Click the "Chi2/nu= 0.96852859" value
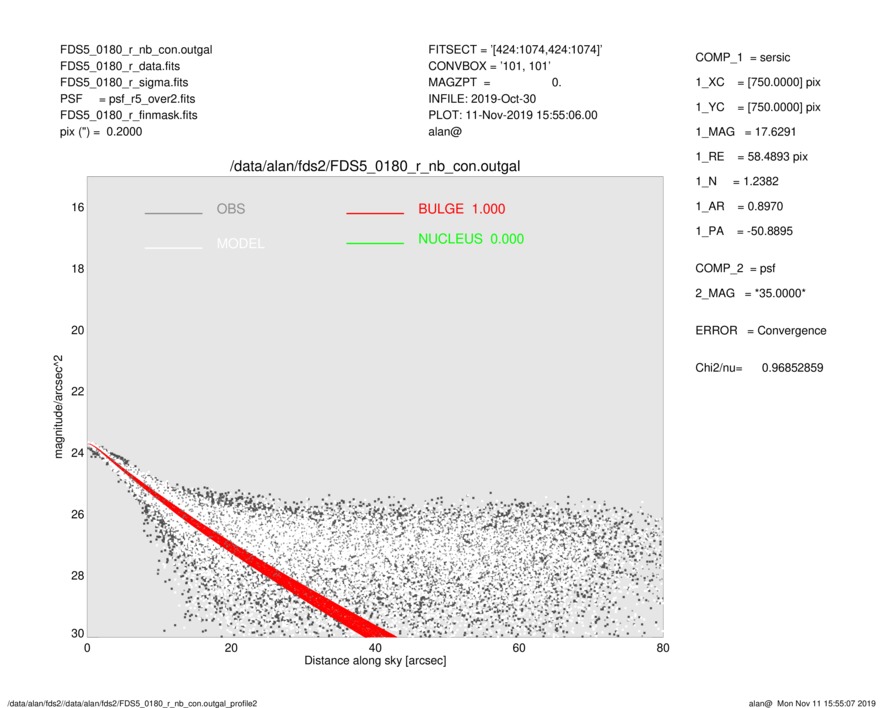 coord(759,368)
